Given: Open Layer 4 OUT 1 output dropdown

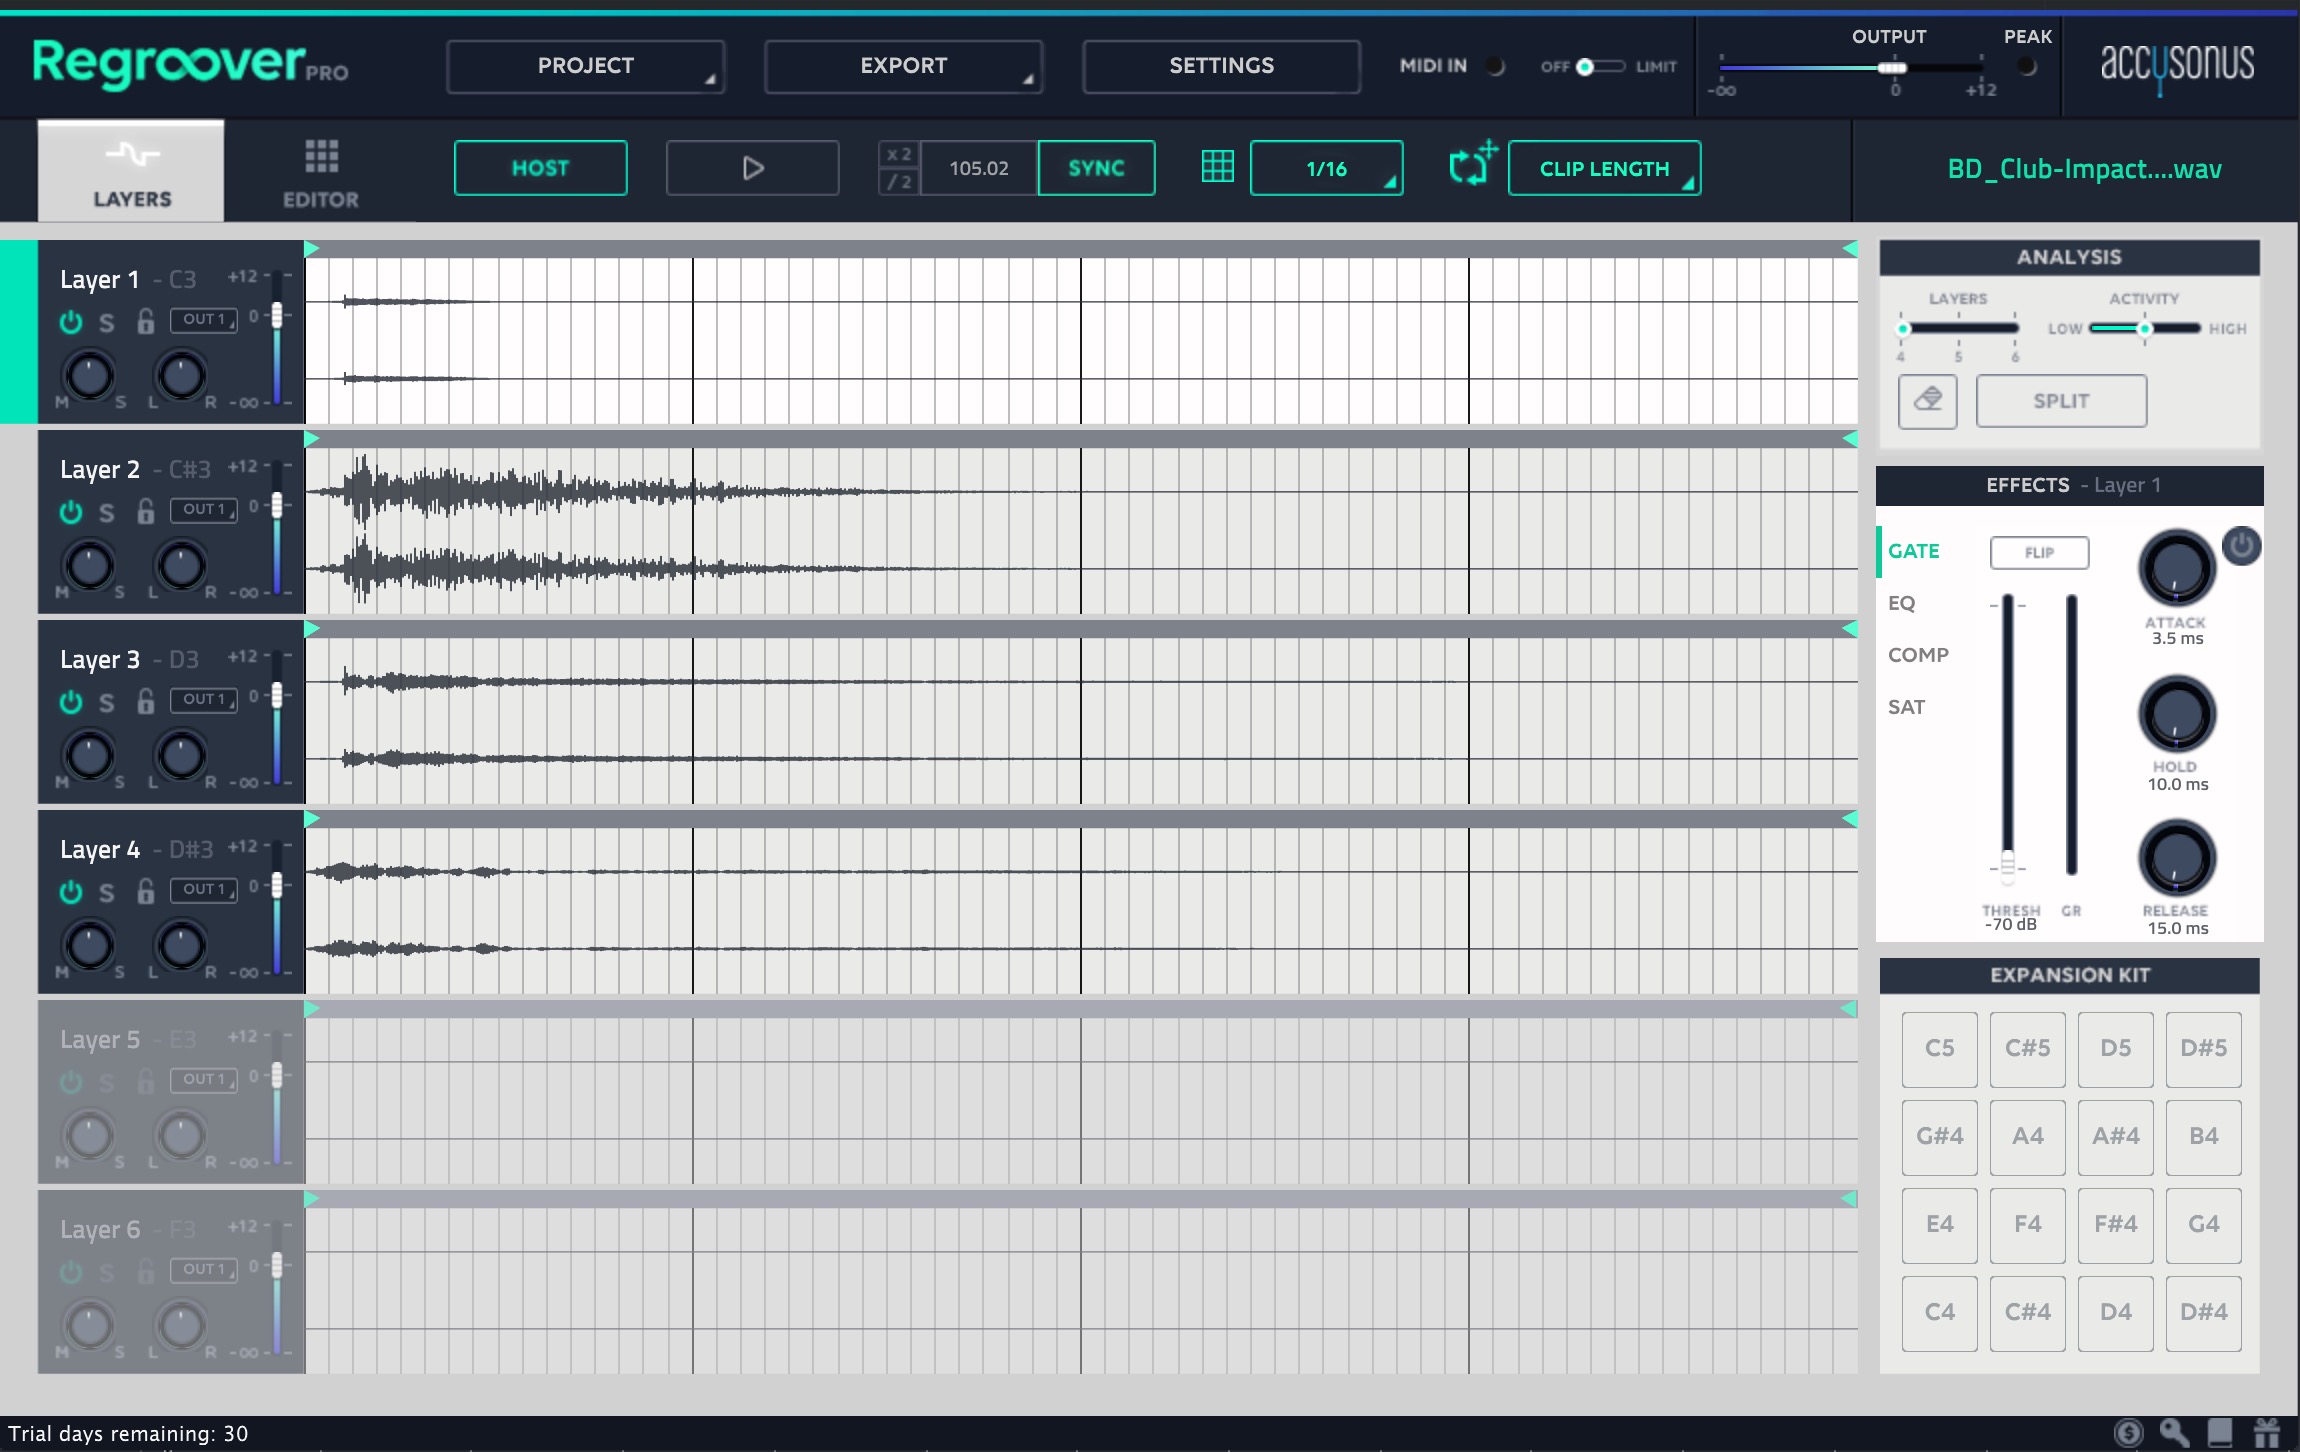Looking at the screenshot, I should coord(204,890).
